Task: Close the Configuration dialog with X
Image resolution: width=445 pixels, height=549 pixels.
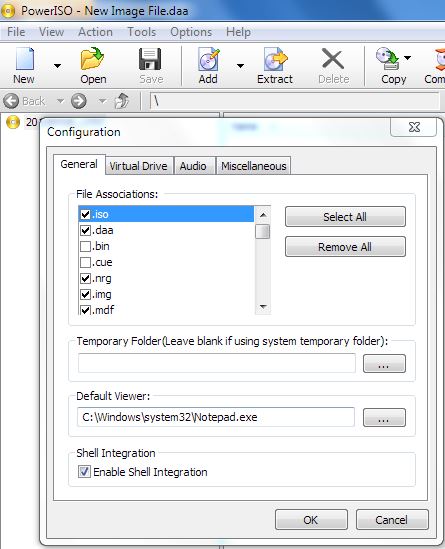Action: [414, 127]
